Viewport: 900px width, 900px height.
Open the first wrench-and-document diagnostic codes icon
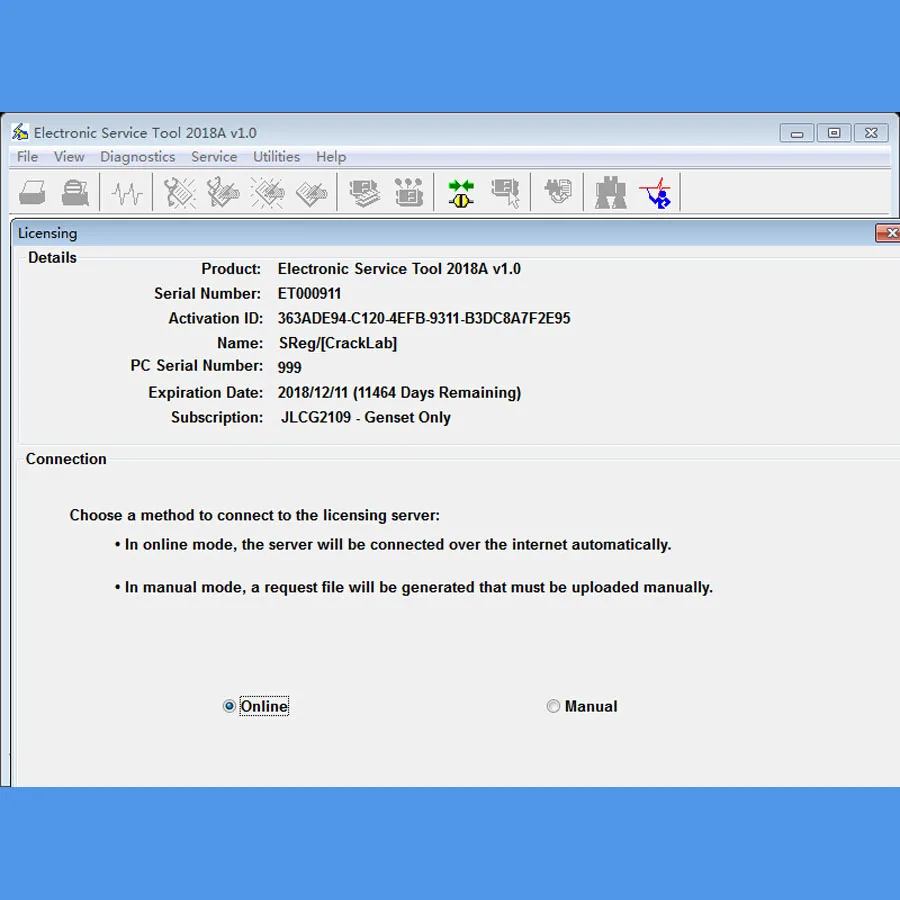point(179,193)
